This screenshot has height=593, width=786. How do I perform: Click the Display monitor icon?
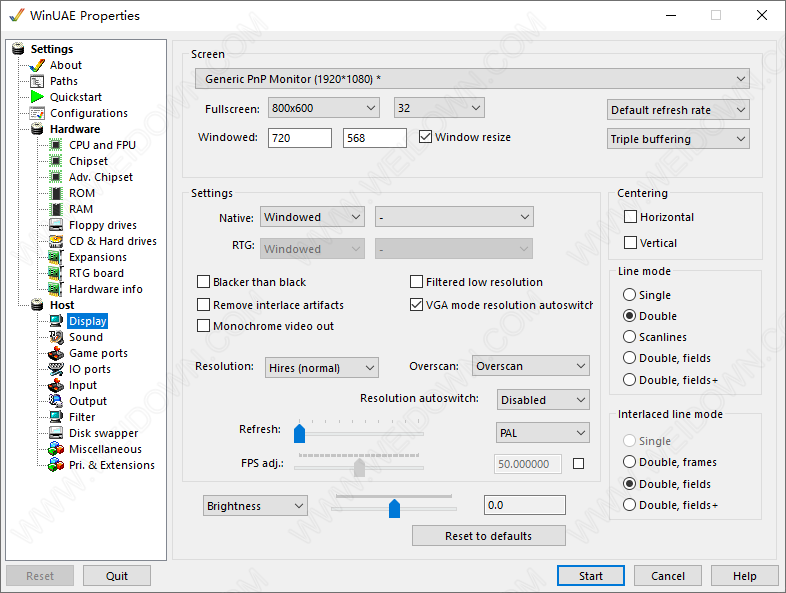pyautogui.click(x=56, y=321)
